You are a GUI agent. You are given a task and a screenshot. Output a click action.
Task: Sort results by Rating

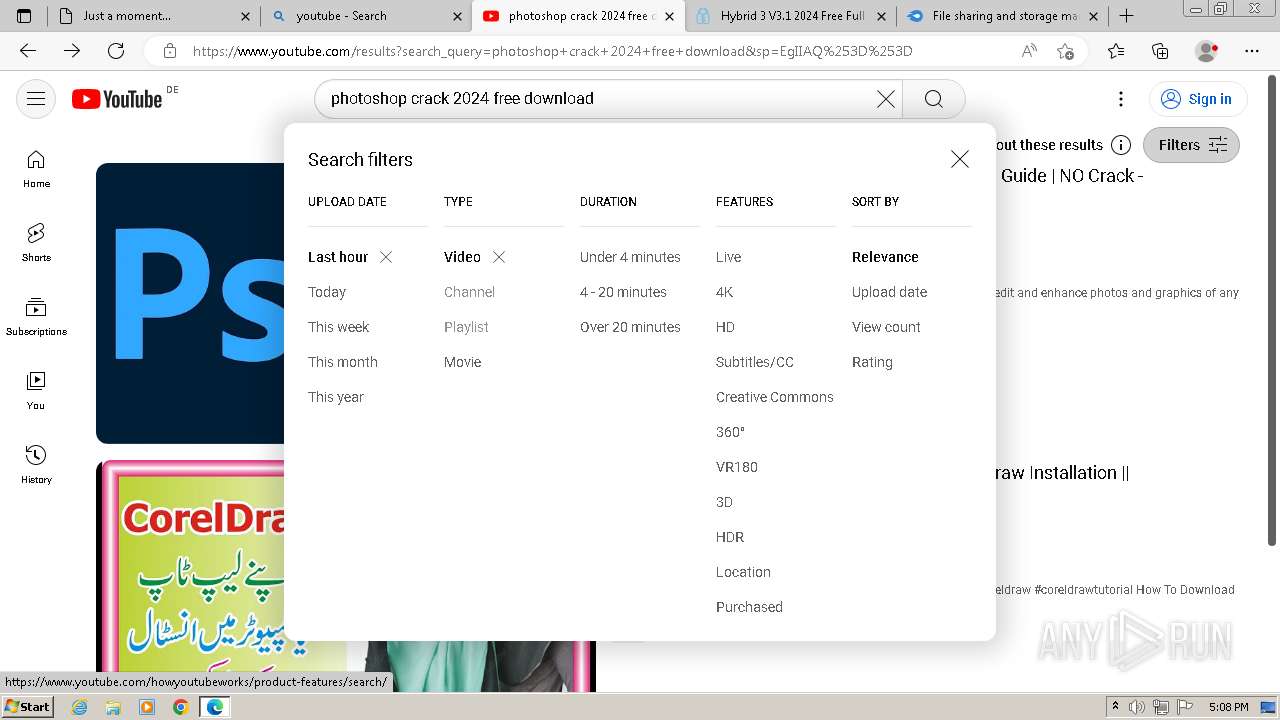872,362
